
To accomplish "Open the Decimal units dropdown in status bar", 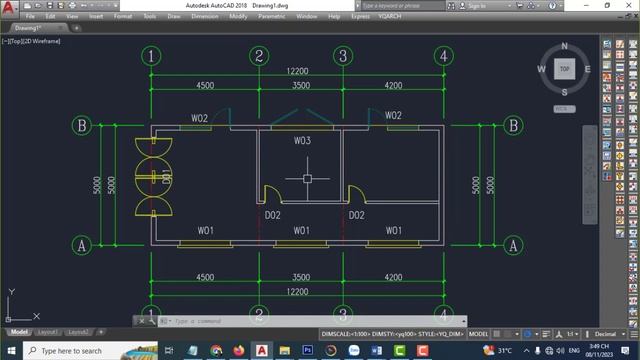I will [x=609, y=334].
